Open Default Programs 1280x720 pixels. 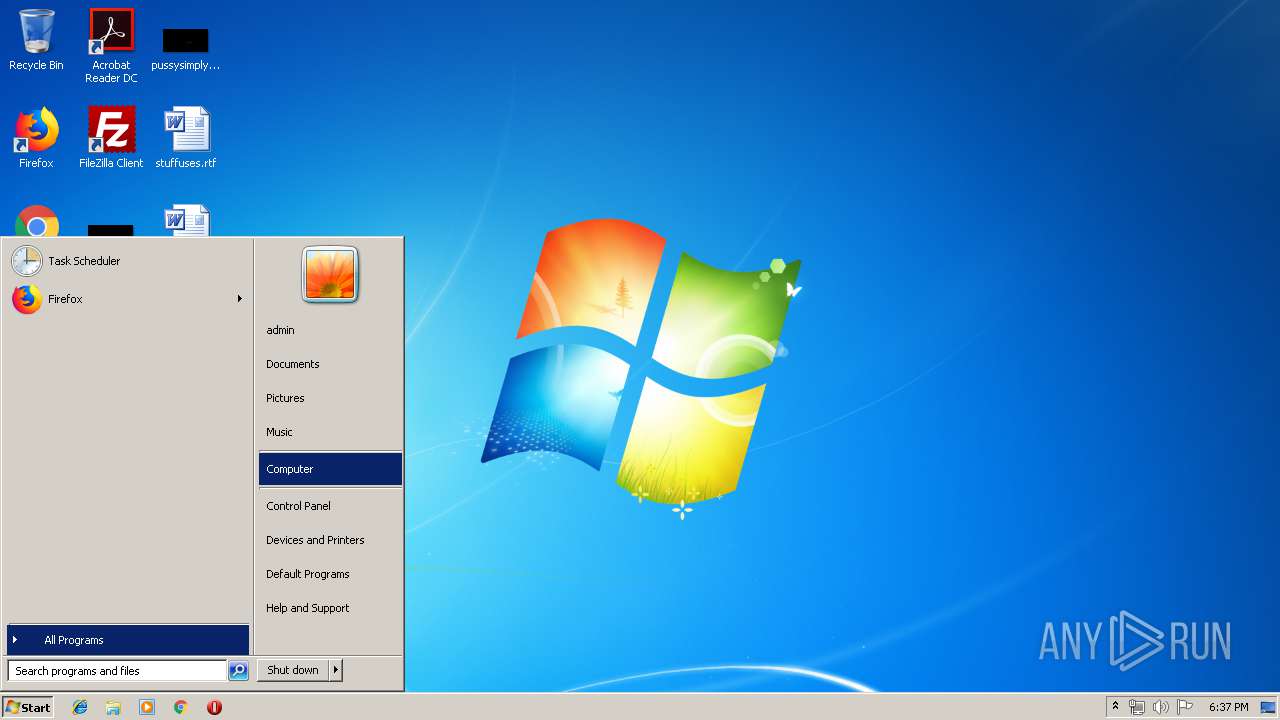(330, 574)
